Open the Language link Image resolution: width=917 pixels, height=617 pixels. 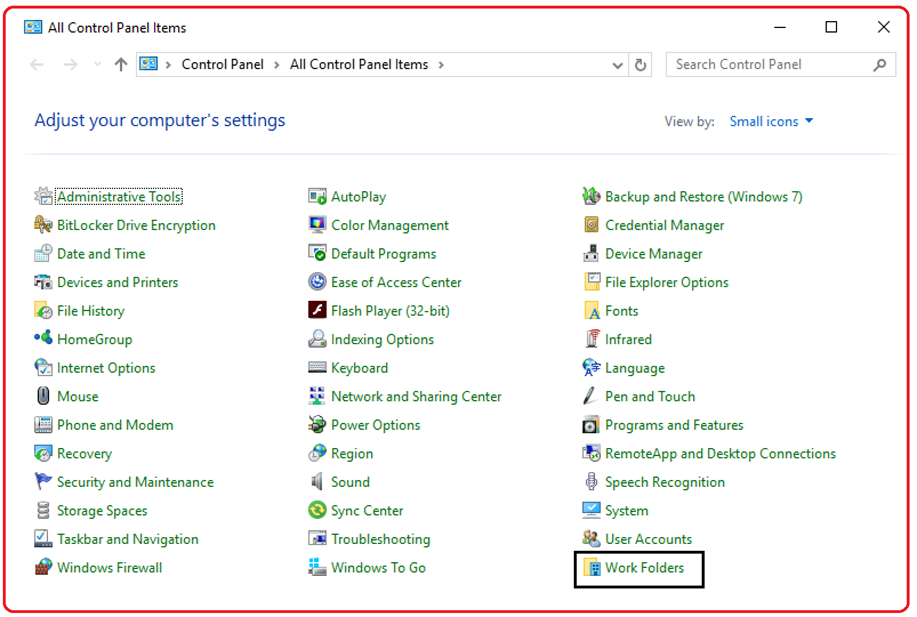635,368
